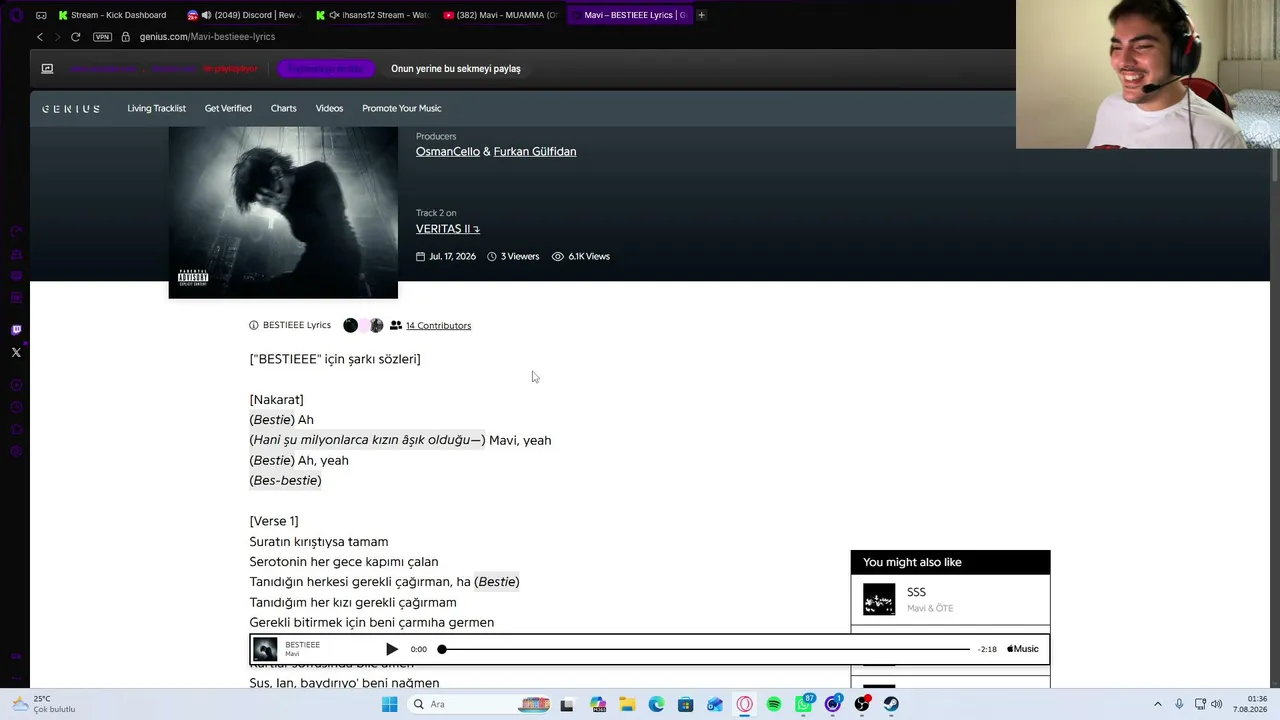Select the Mavi – BESTIEEE Lyrics tab
The image size is (1280, 720).
(x=629, y=15)
